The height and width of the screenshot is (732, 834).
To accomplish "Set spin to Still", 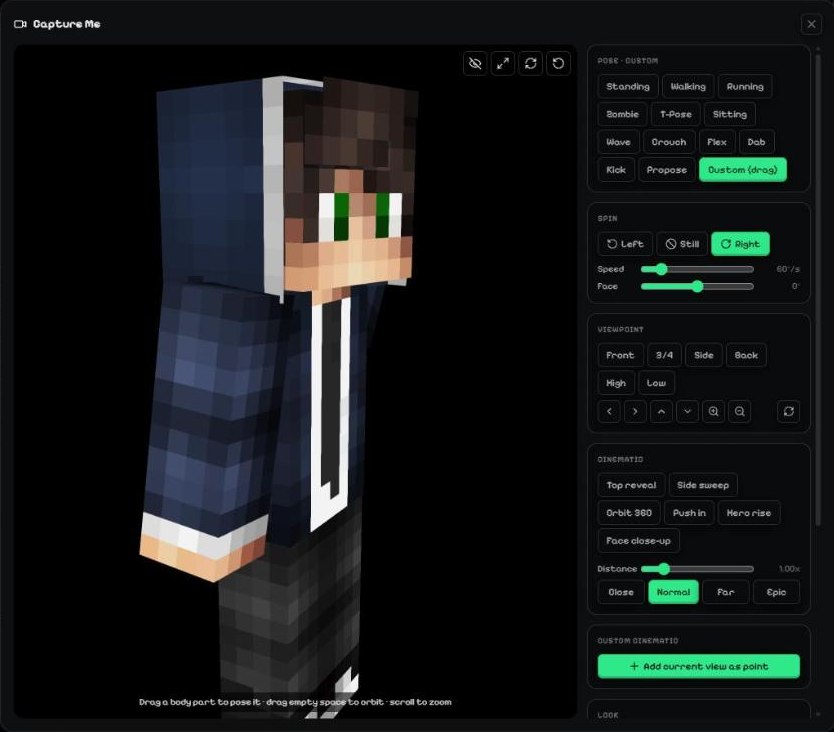I will 682,244.
